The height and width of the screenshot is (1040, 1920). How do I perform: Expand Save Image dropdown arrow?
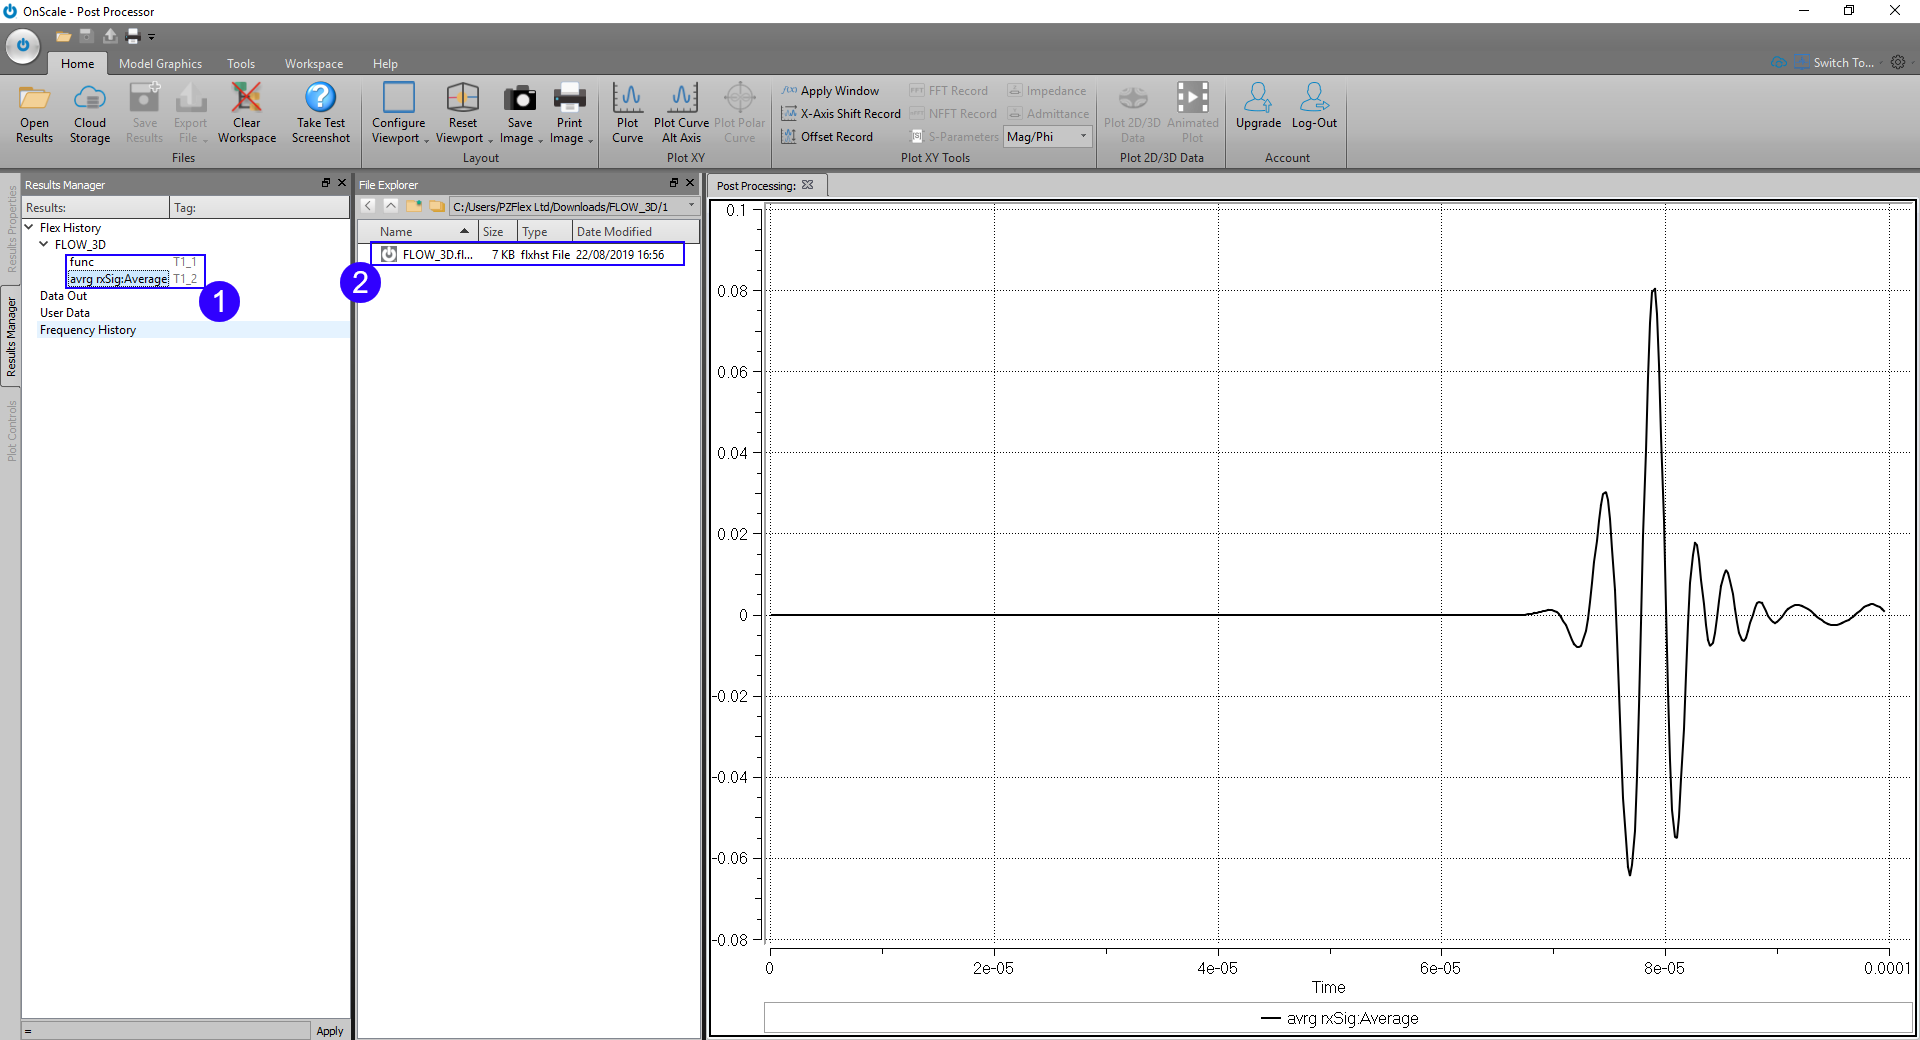540,140
